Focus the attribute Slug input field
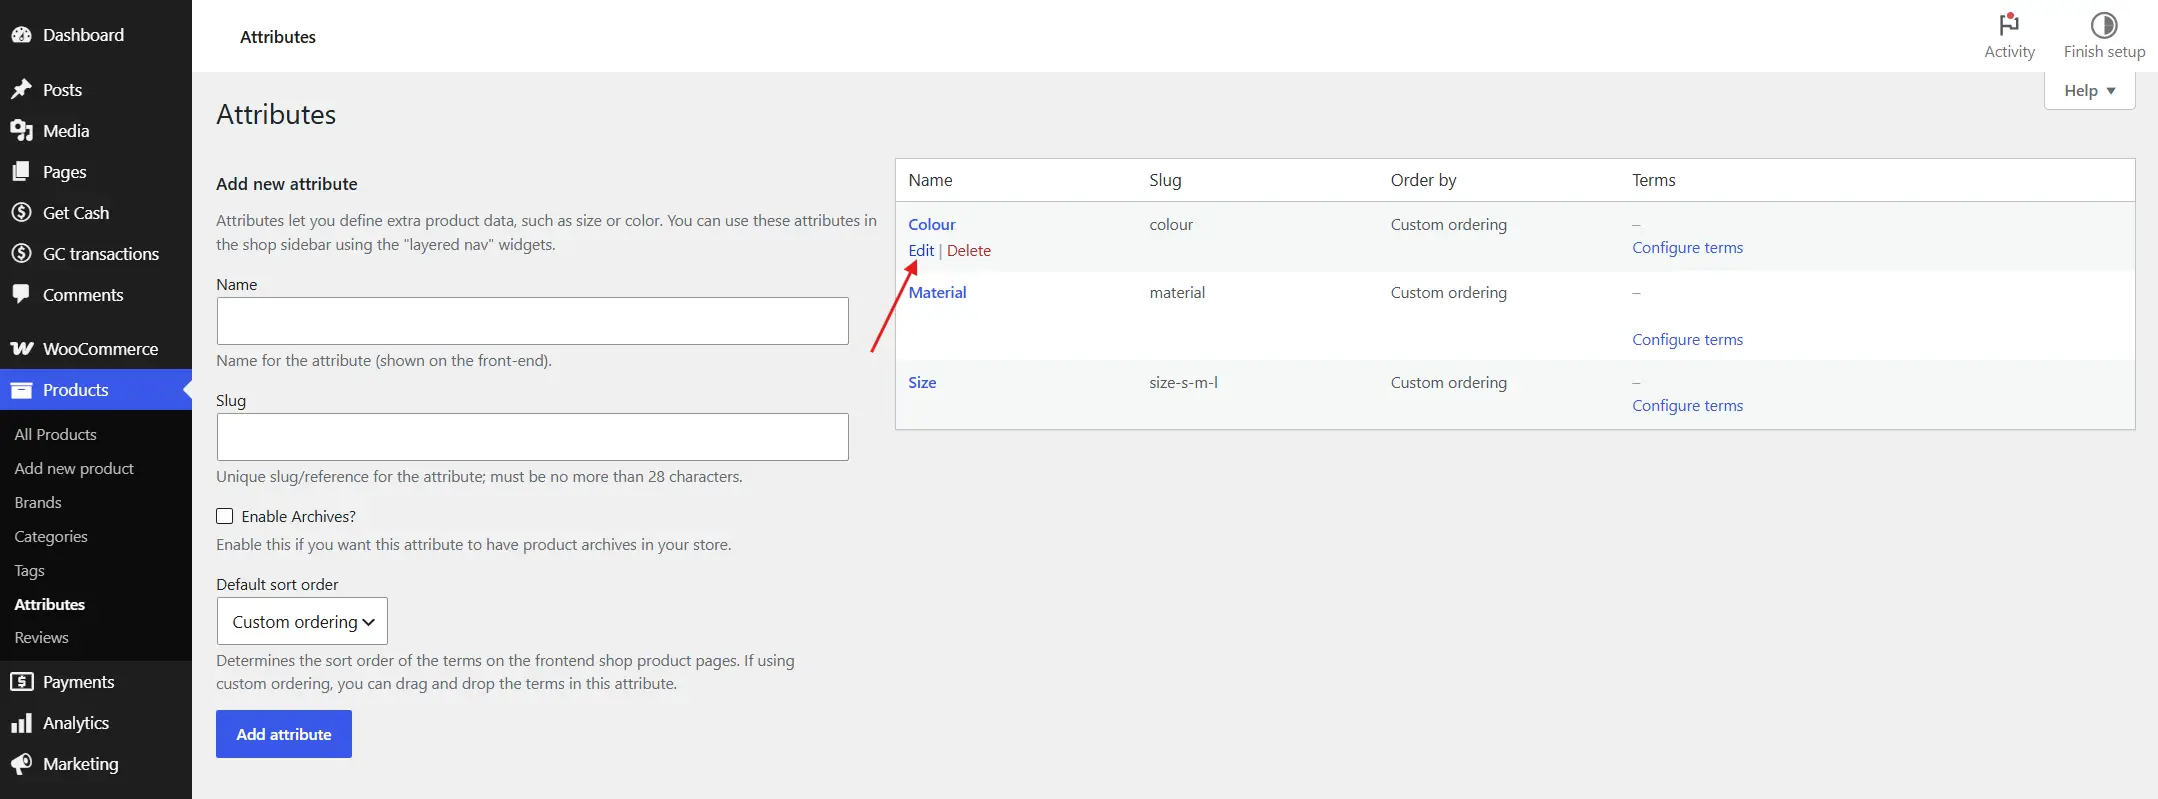The width and height of the screenshot is (2158, 799). tap(533, 437)
